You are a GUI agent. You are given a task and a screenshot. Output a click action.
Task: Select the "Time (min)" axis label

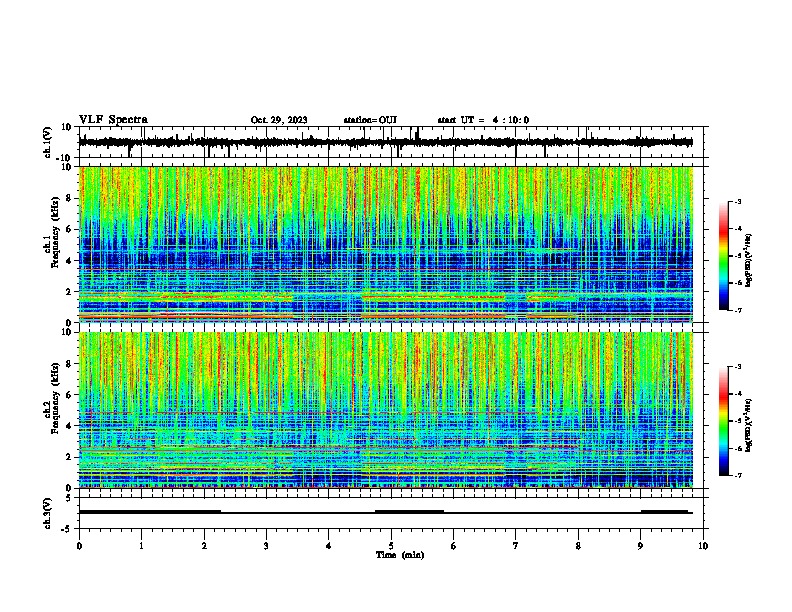[400, 555]
